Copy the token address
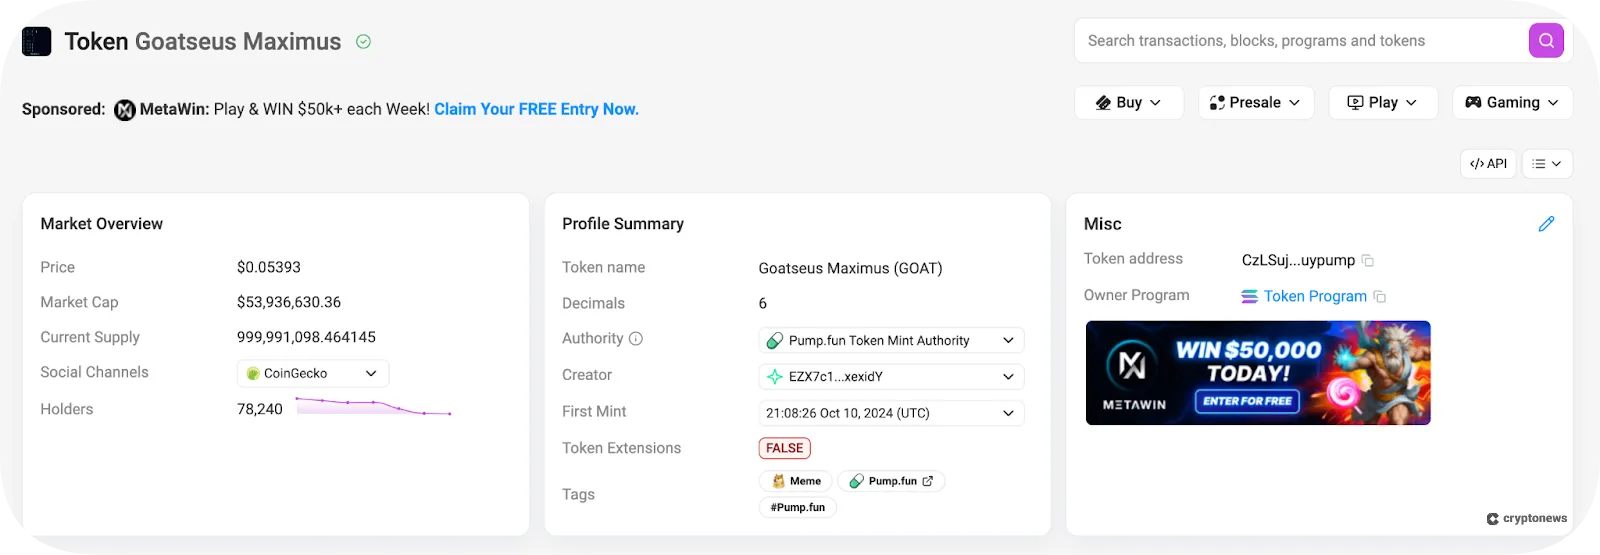 click(1368, 261)
